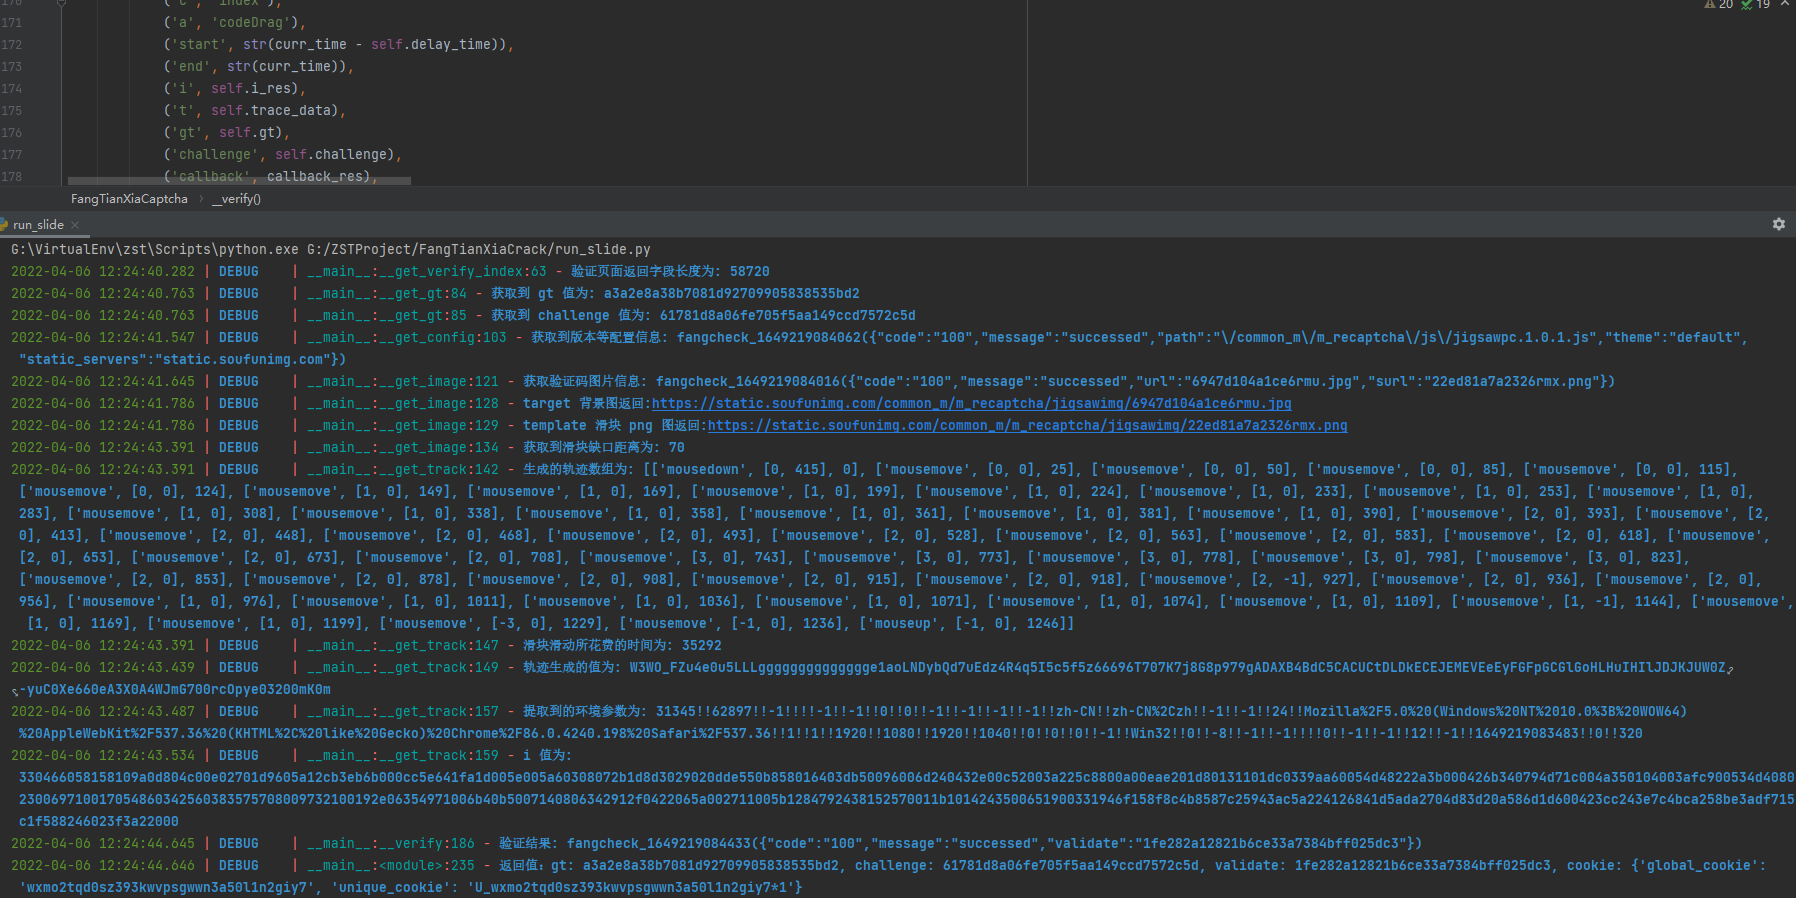Viewport: 1796px width, 898px height.
Task: Click the __get_track:147 log source
Action: pos(403,645)
